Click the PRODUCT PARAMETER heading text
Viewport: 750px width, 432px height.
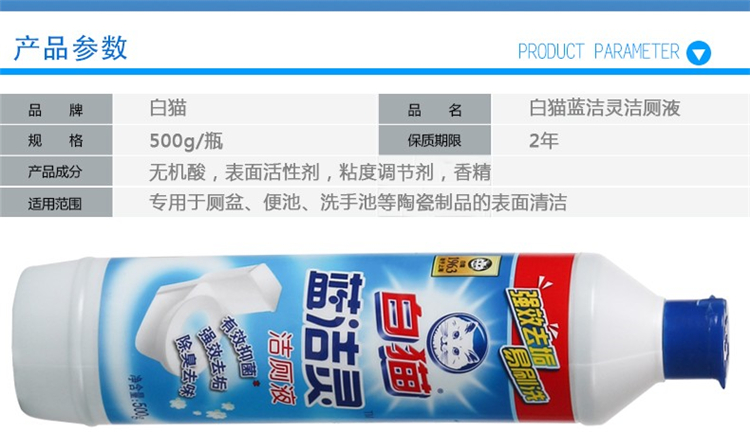tap(598, 52)
